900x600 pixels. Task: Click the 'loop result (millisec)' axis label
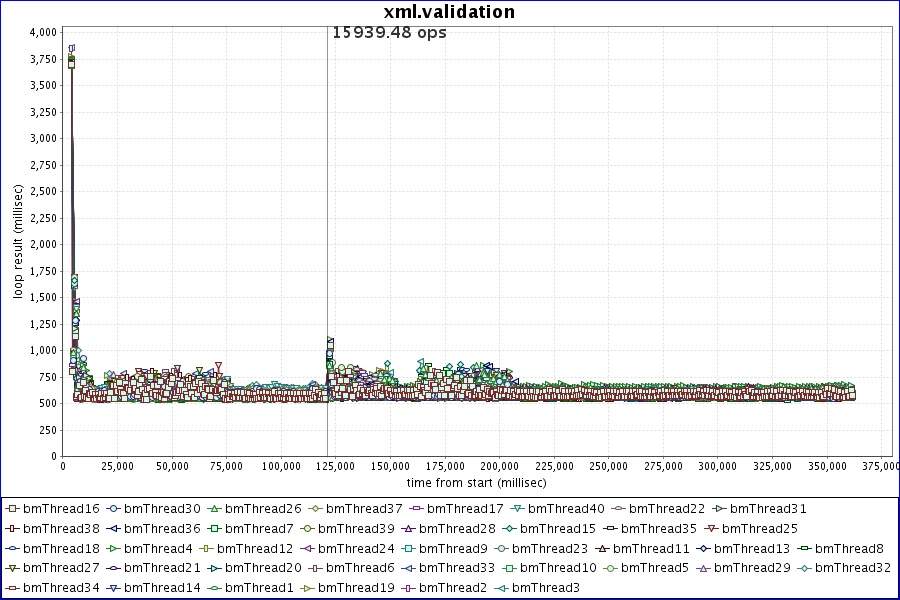click(x=17, y=240)
